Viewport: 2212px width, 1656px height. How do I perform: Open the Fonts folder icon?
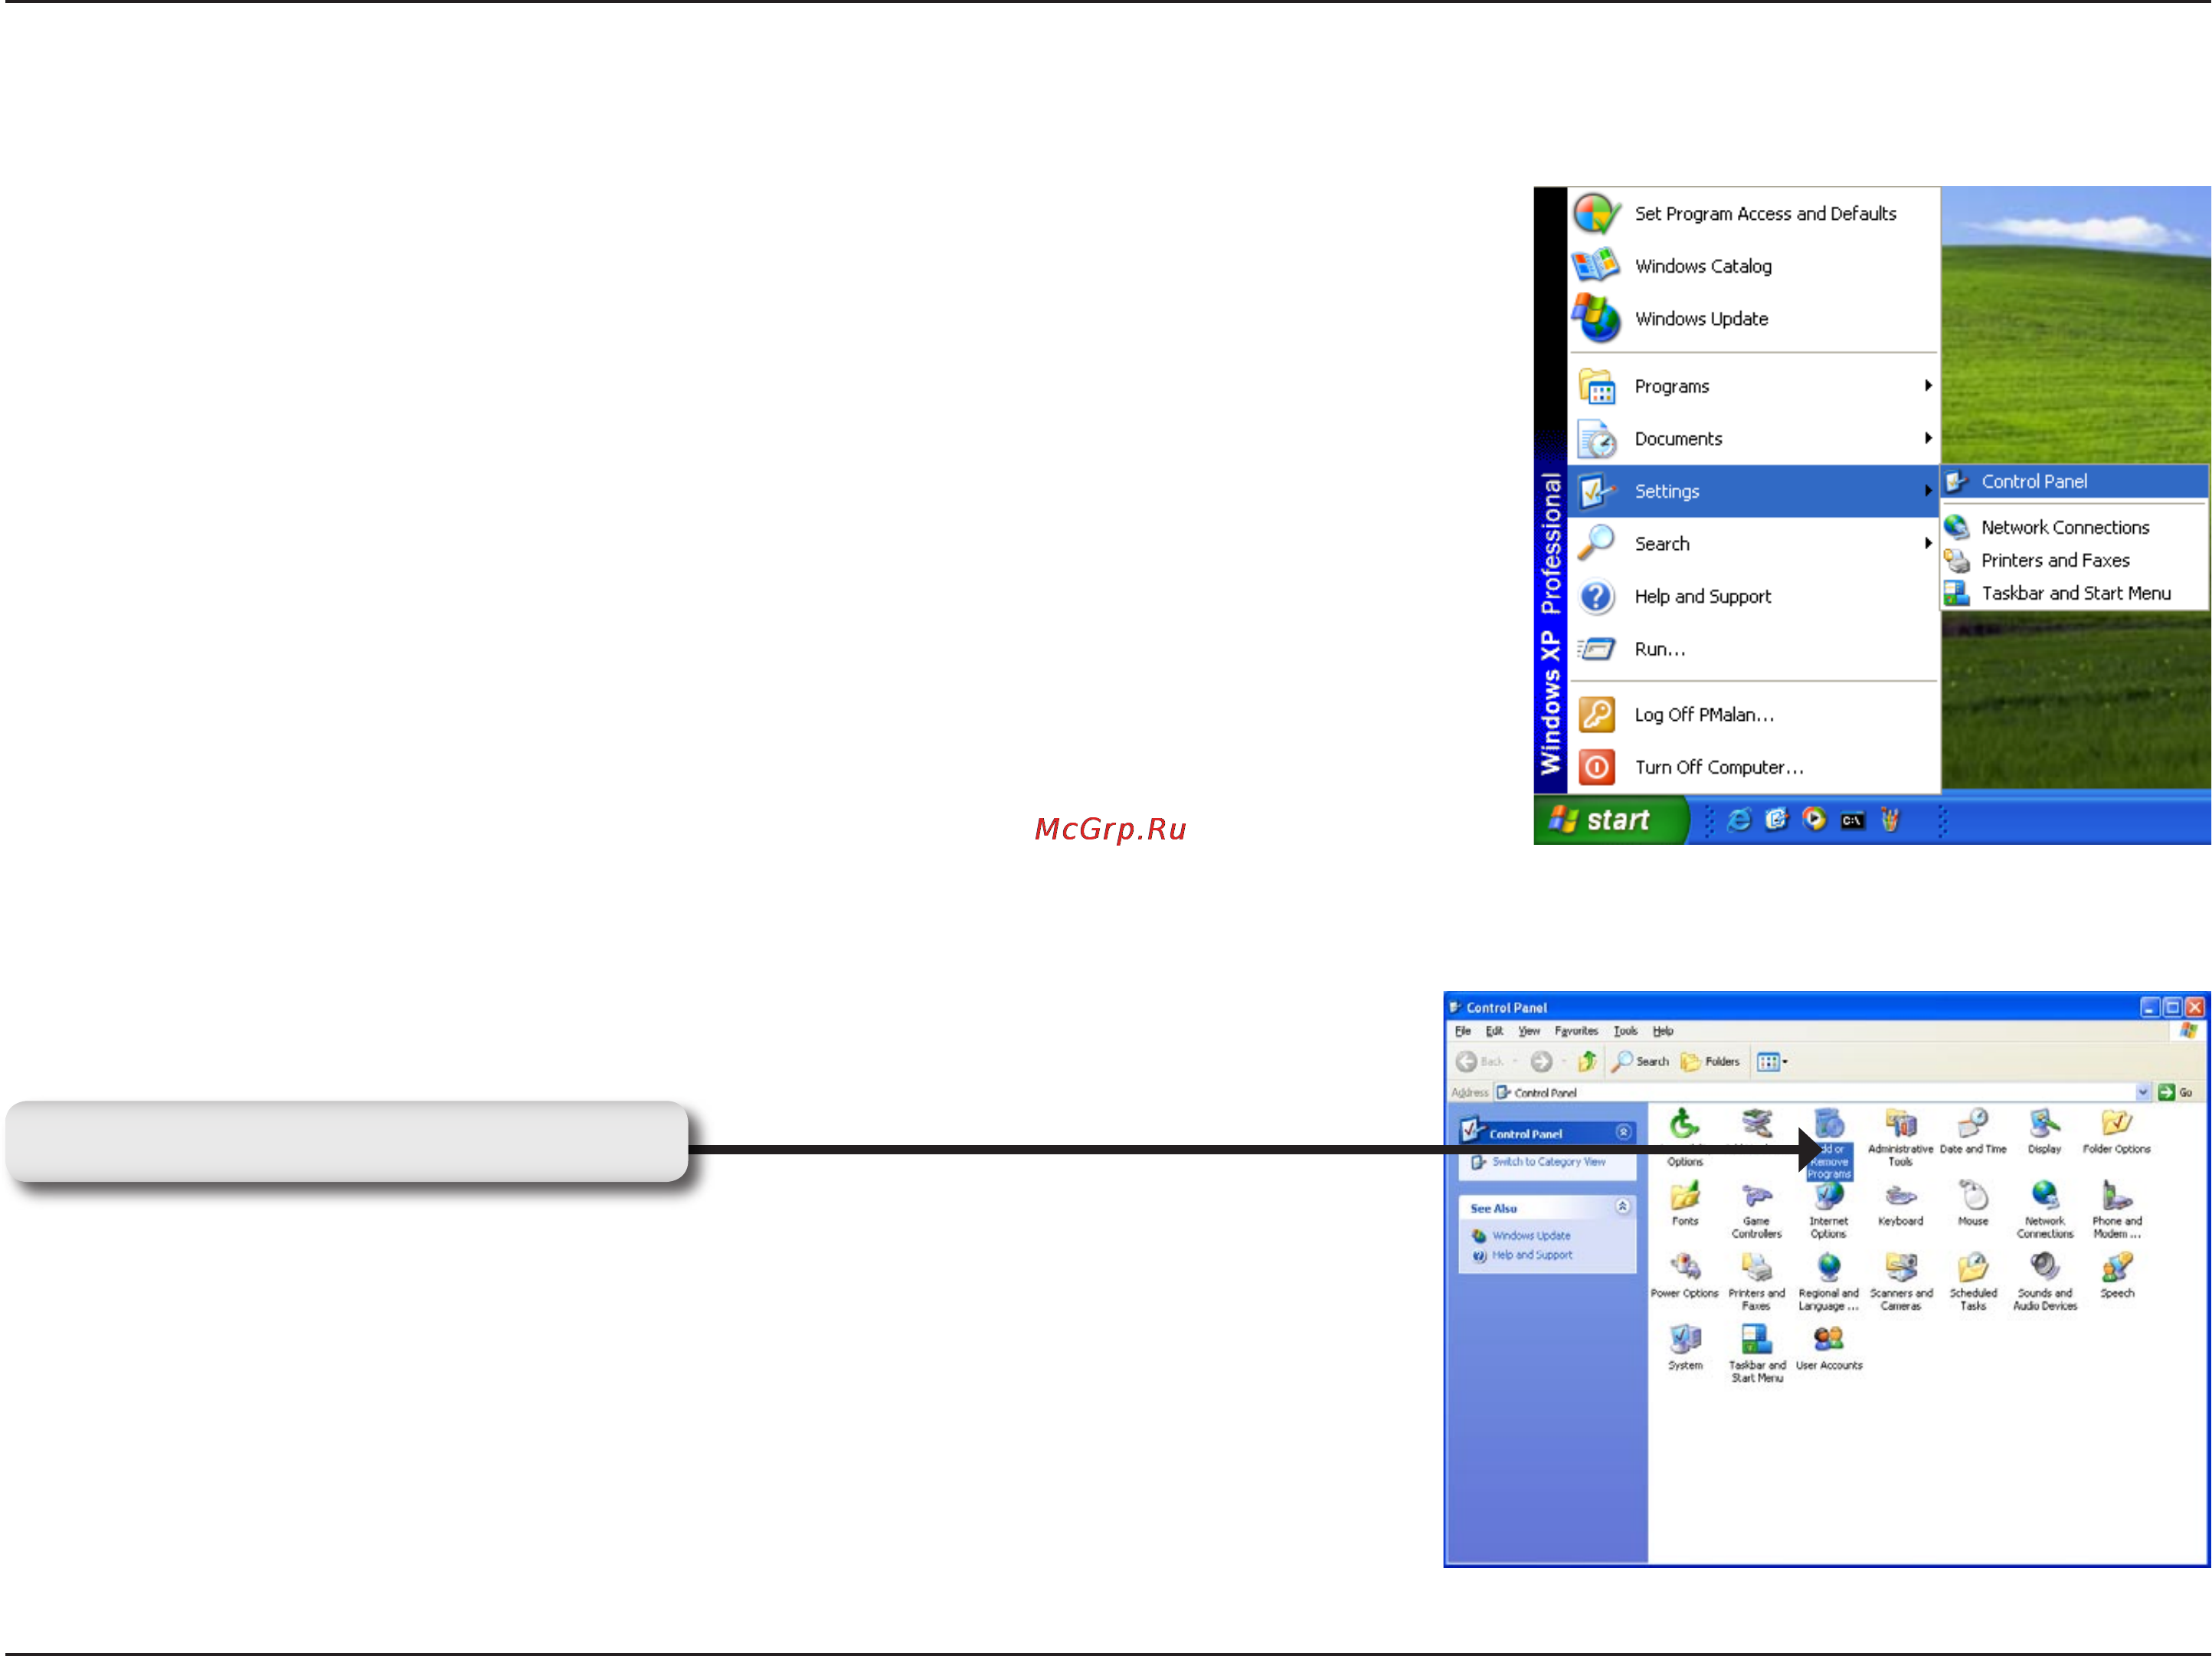pos(1685,1204)
